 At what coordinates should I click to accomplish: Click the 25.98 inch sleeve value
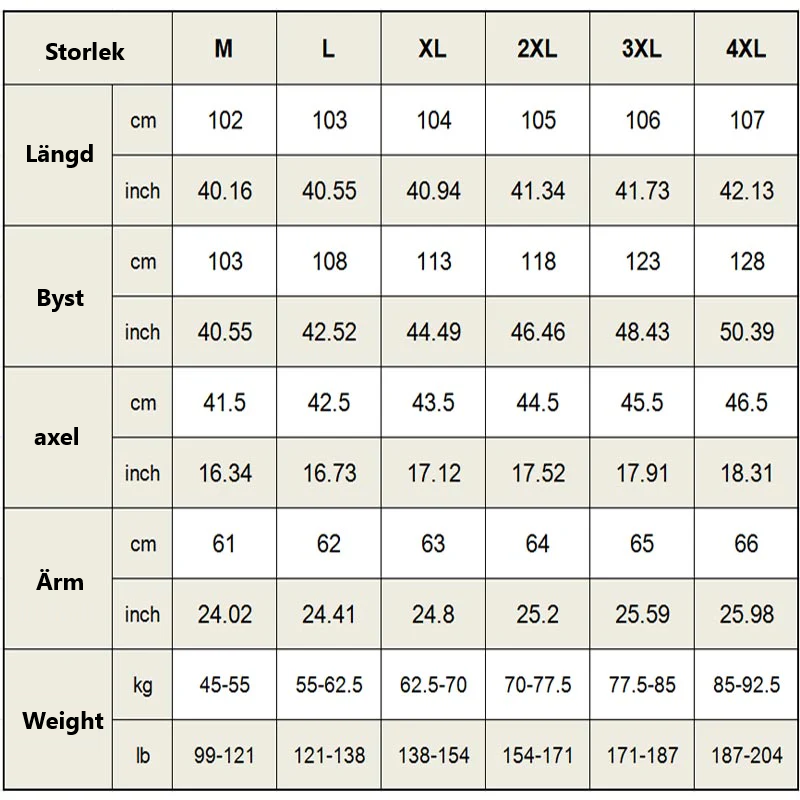(x=746, y=614)
